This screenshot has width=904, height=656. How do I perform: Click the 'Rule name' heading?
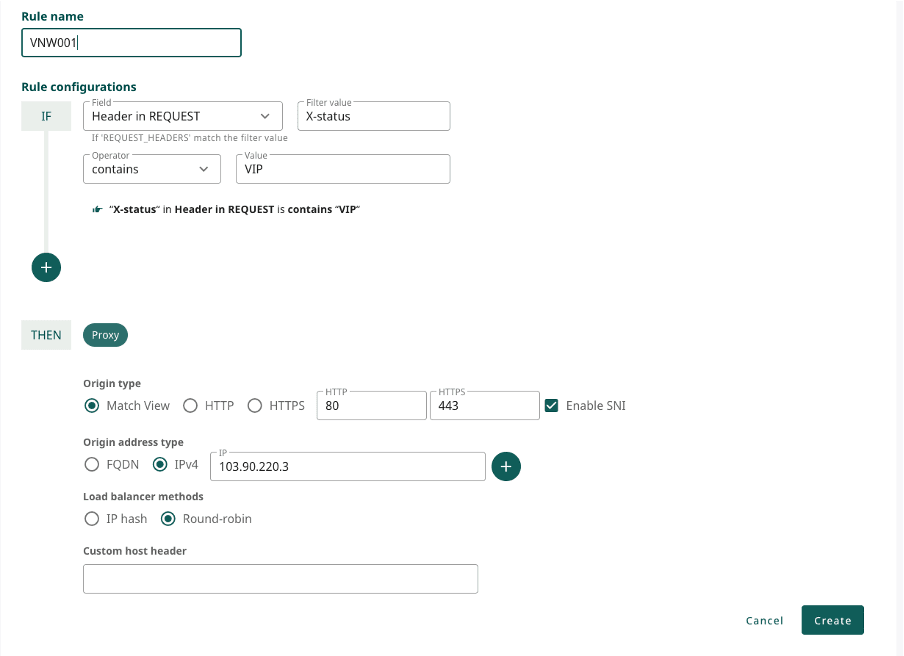(x=52, y=17)
